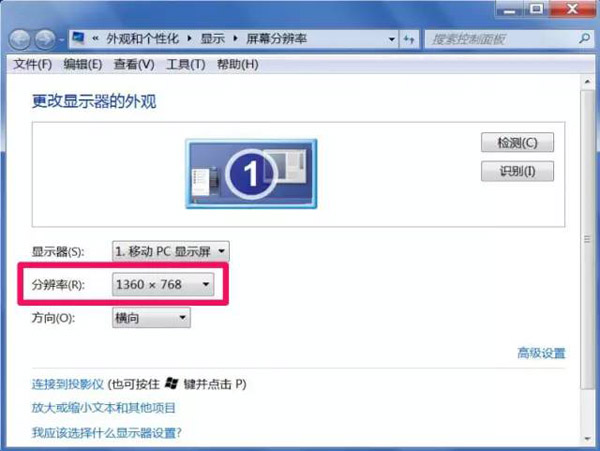
Task: Expand breadcrumb arrow after 显示
Action: point(235,39)
